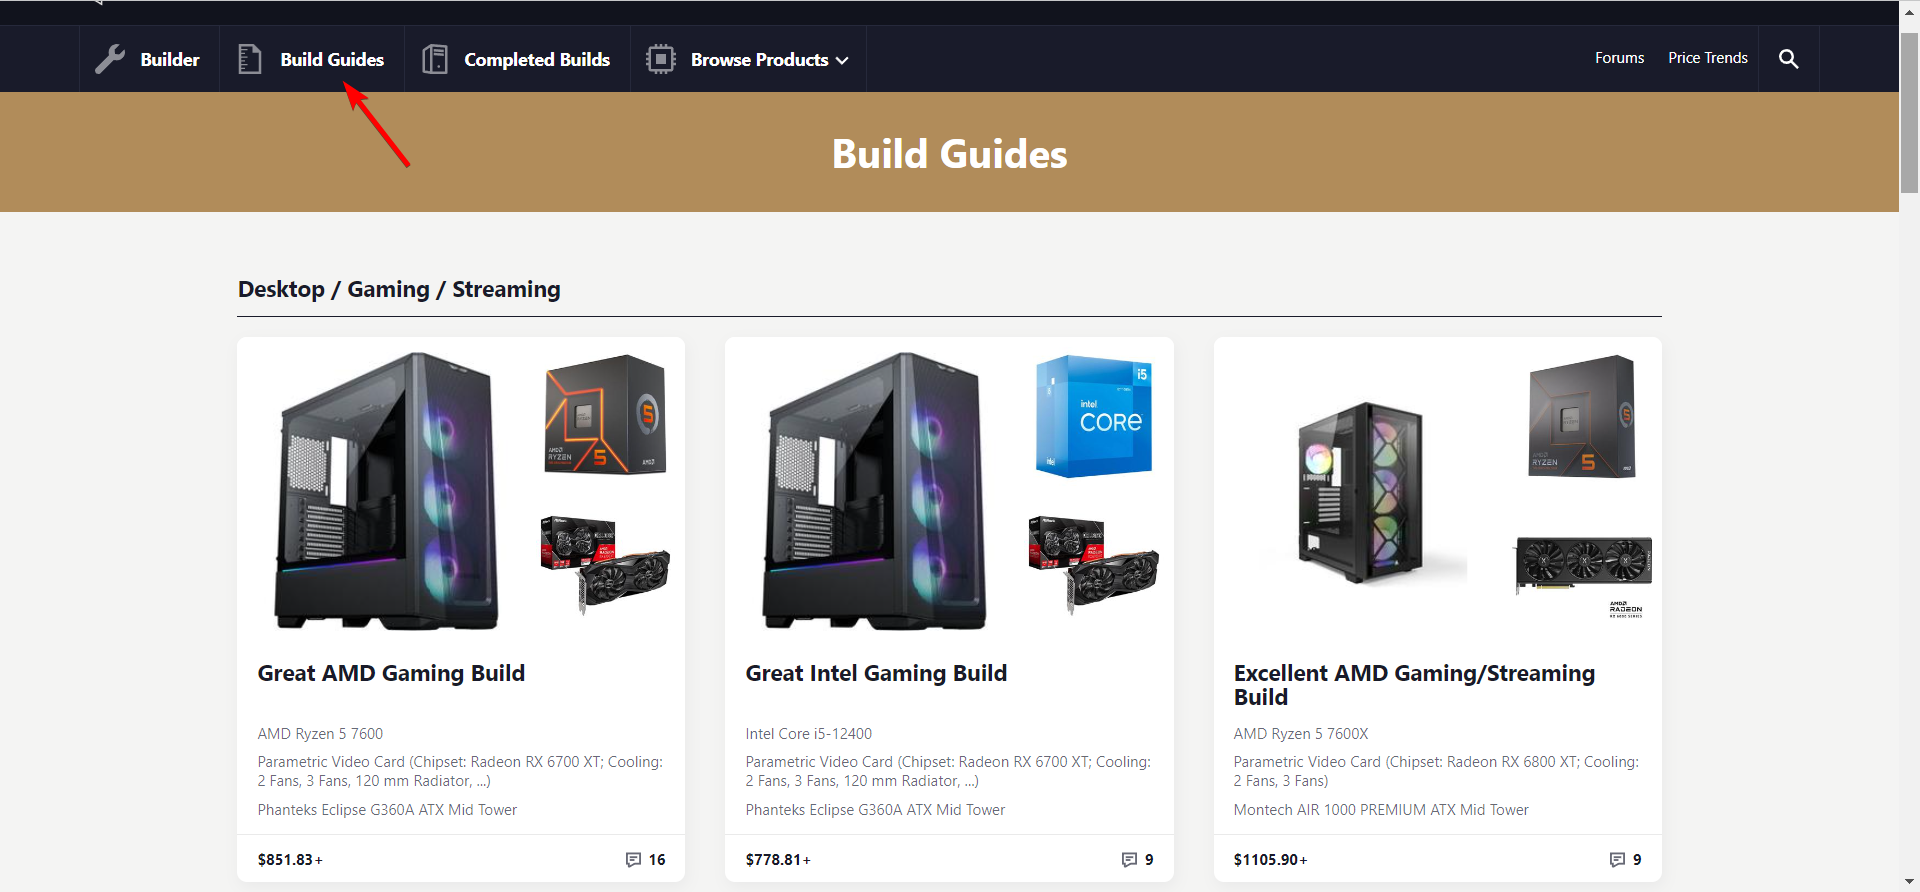This screenshot has width=1920, height=892.
Task: Click the $851.83+ price
Action: coord(290,860)
